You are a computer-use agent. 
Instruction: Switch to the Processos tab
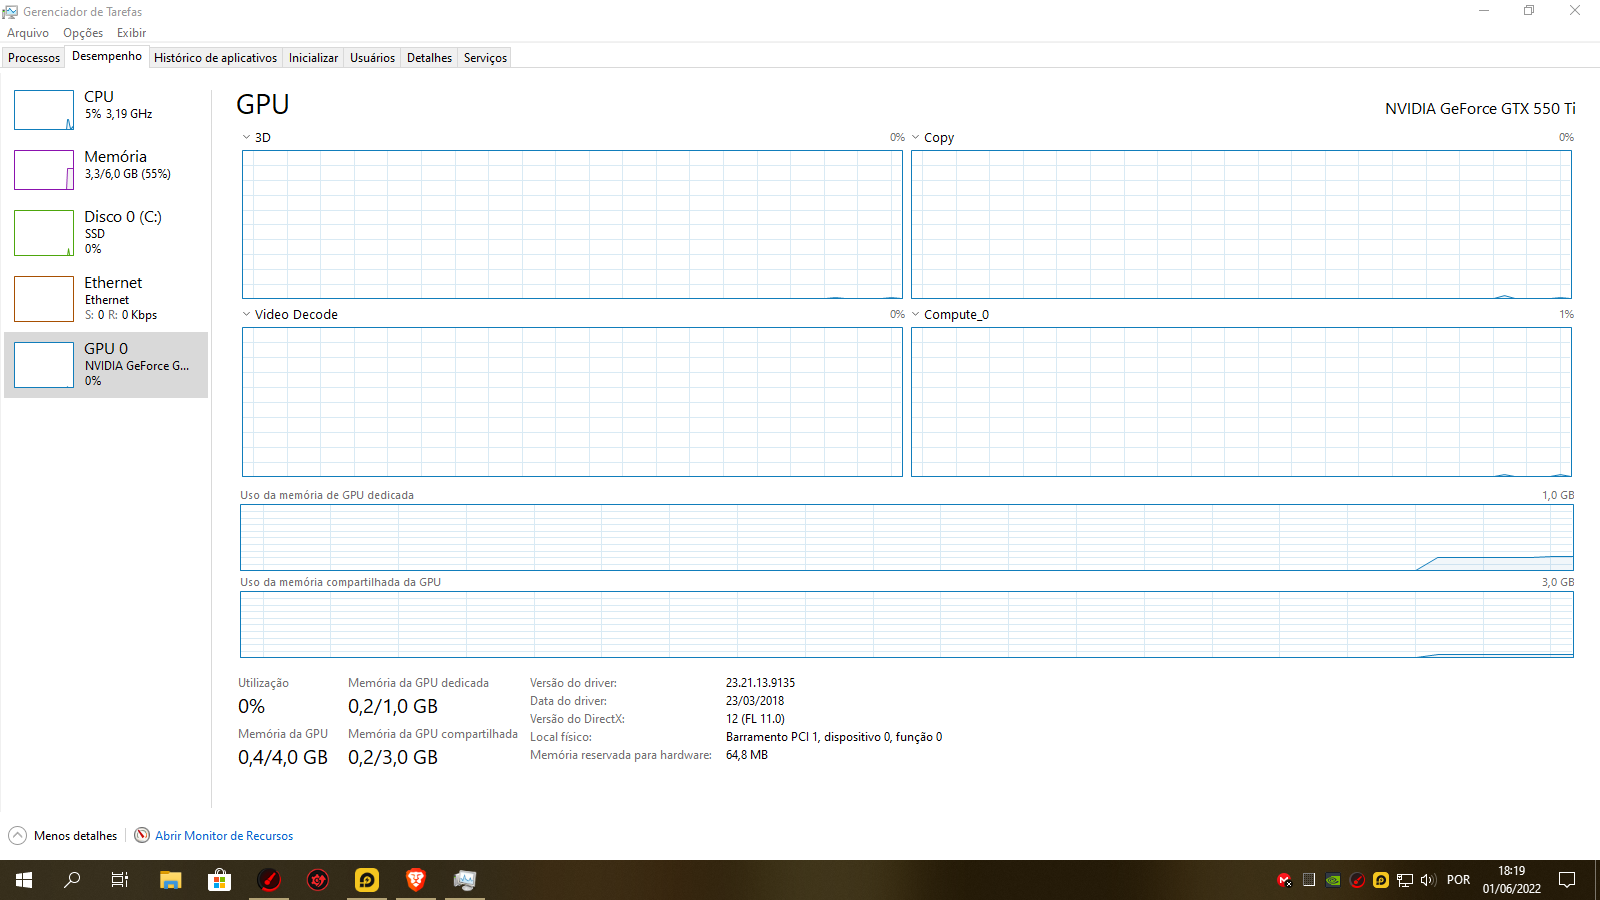click(34, 58)
